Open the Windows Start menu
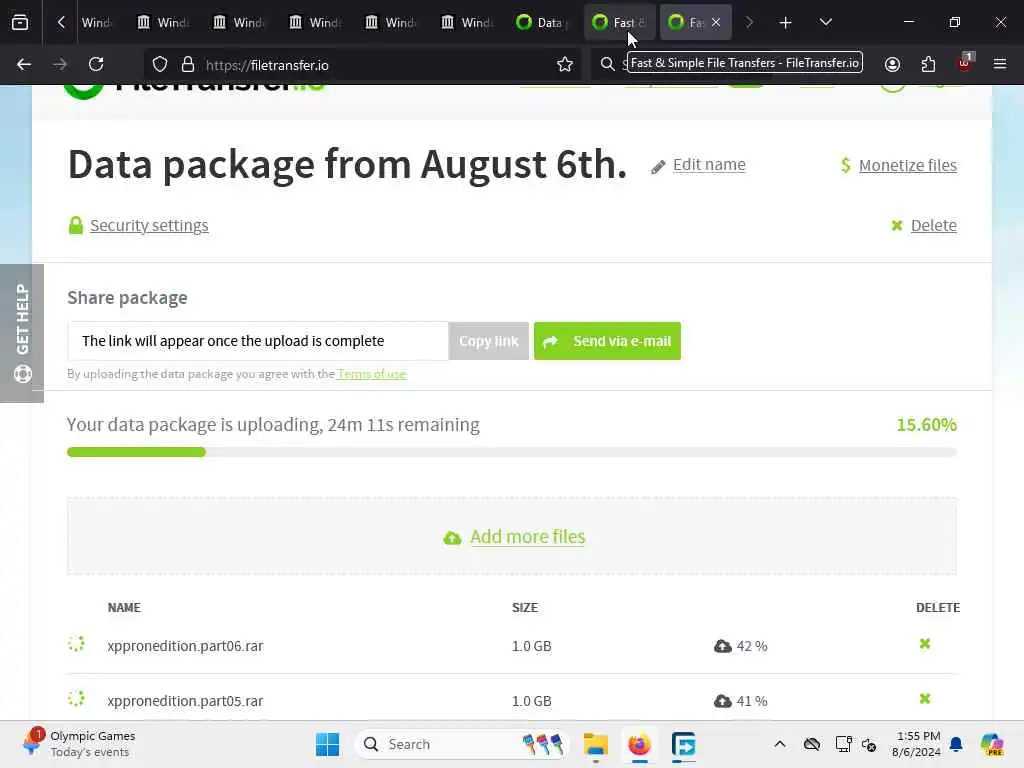Image resolution: width=1024 pixels, height=768 pixels. tap(327, 744)
